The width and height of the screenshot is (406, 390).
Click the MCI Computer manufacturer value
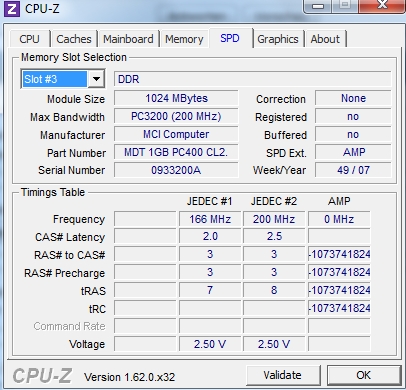pos(176,134)
